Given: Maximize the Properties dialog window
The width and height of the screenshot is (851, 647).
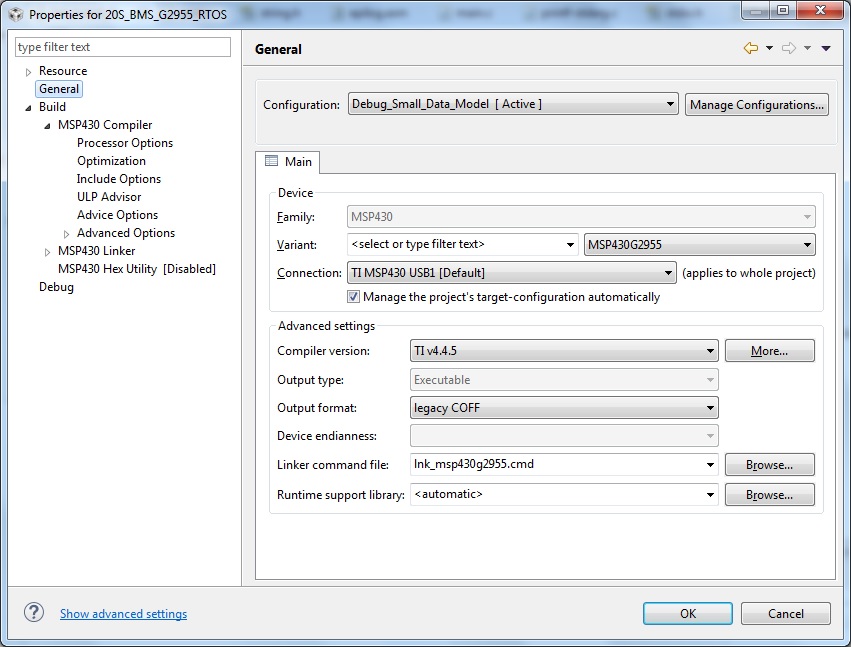Looking at the screenshot, I should pos(783,10).
